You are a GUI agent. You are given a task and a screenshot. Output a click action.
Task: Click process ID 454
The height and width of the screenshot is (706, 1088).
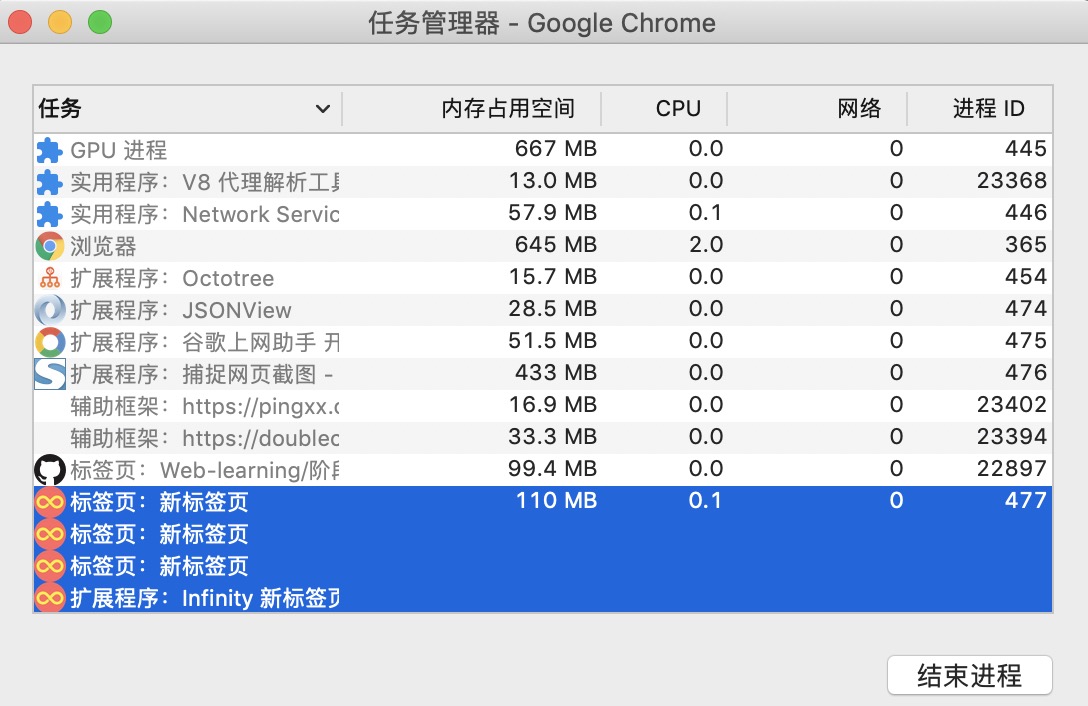coord(1026,276)
